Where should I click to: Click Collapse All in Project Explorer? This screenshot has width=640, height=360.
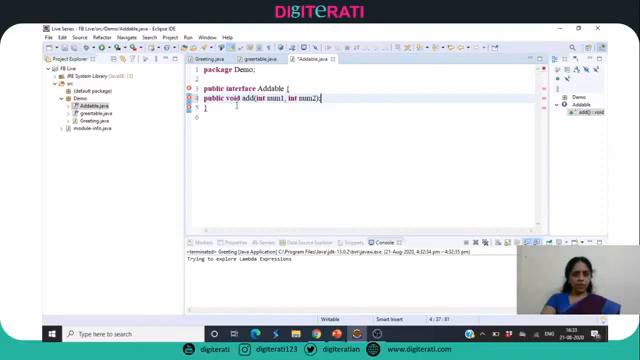[113, 59]
